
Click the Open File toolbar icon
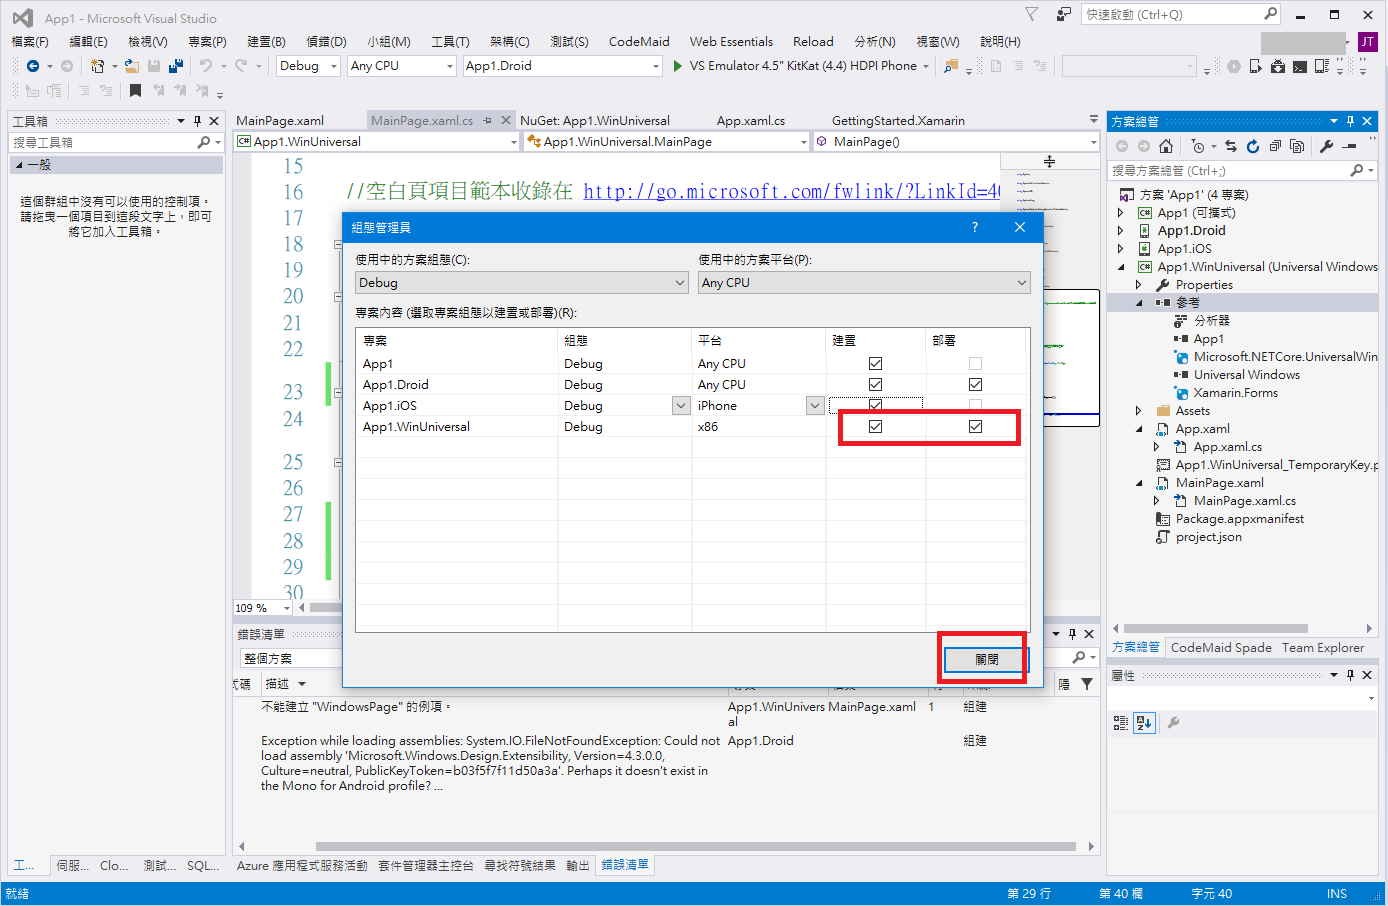click(131, 66)
